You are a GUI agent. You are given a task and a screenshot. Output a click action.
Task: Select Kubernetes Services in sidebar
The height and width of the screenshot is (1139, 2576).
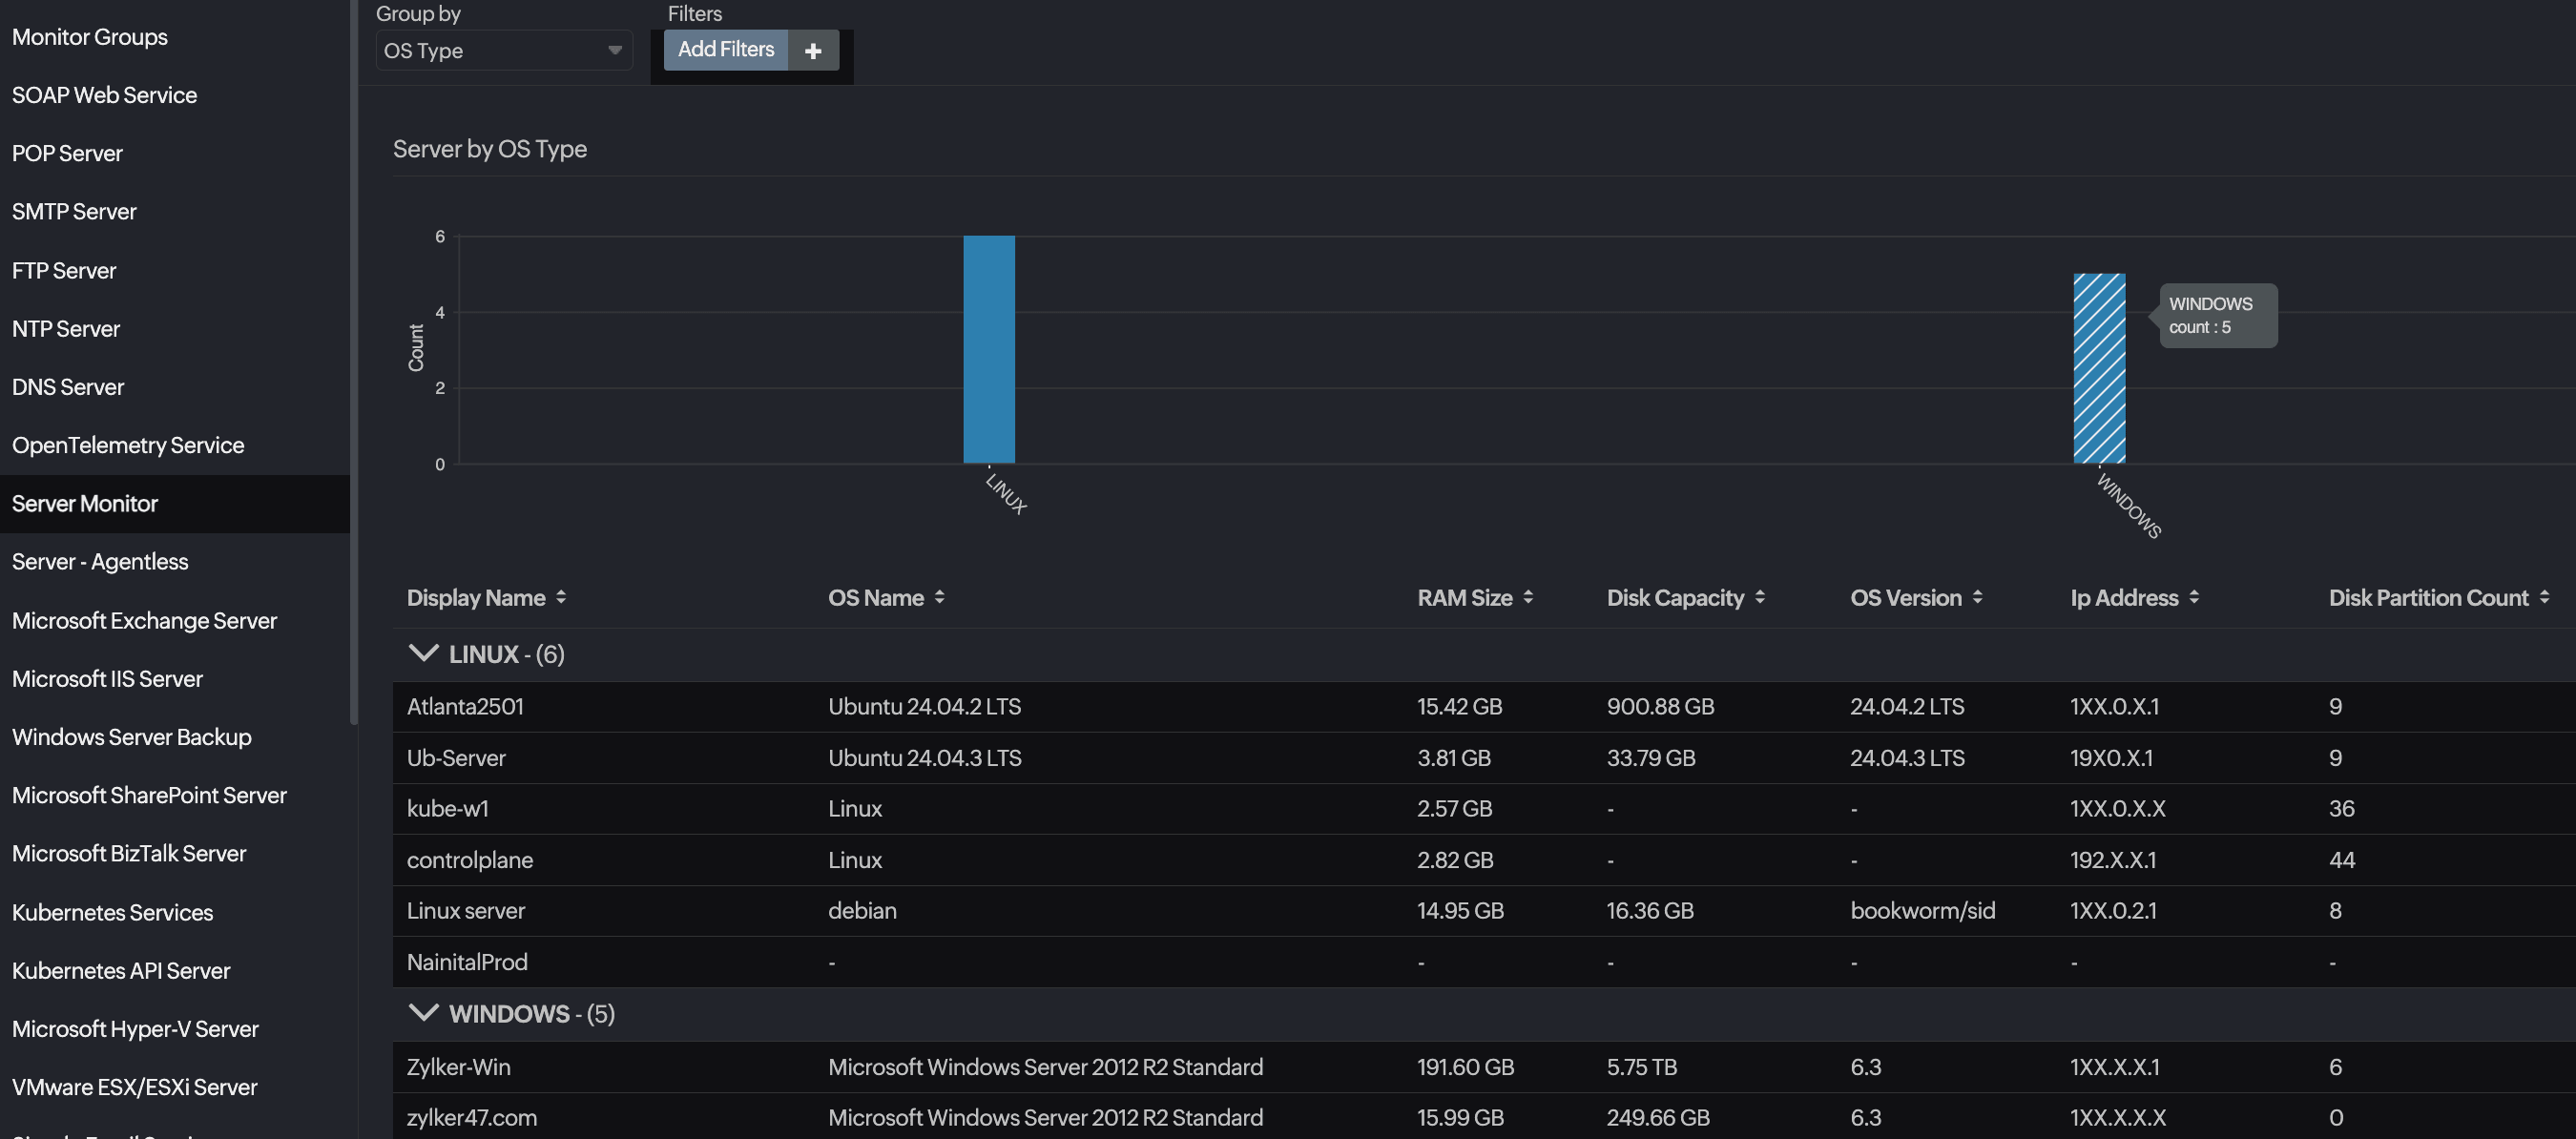click(112, 912)
